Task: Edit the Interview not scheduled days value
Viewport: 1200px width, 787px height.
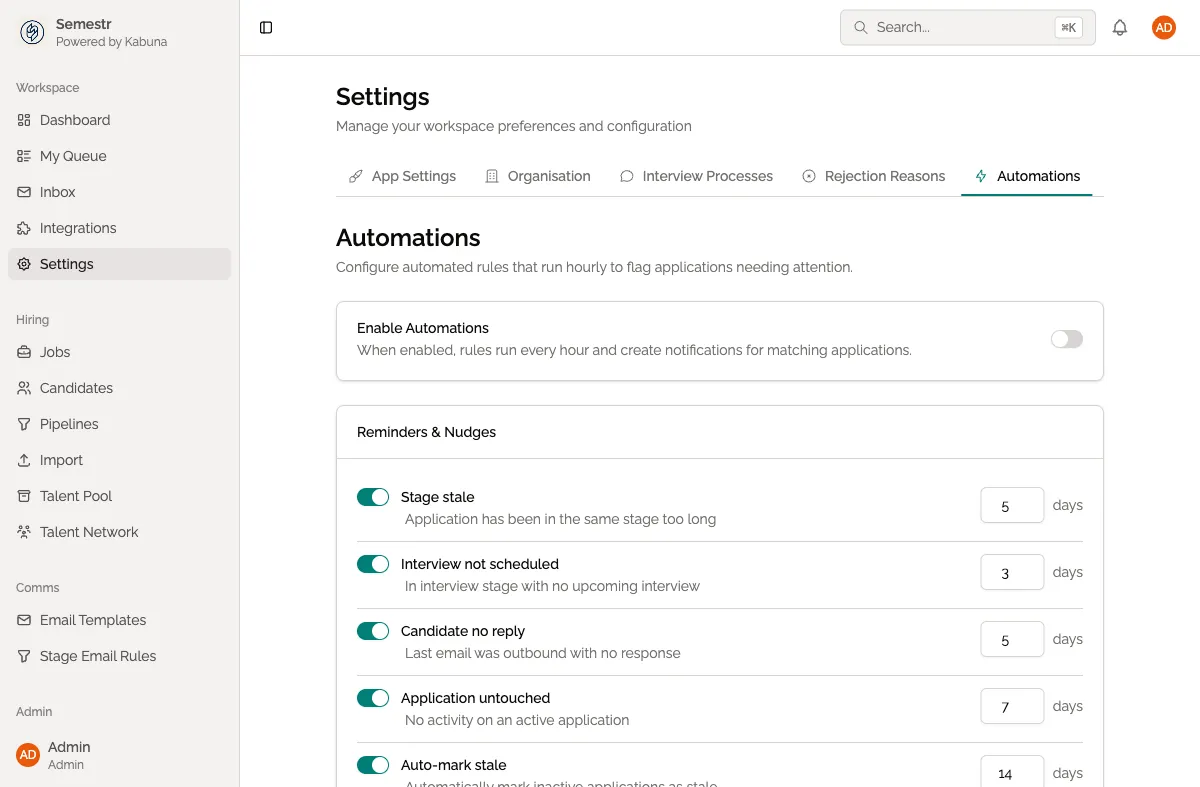Action: pyautogui.click(x=1011, y=572)
